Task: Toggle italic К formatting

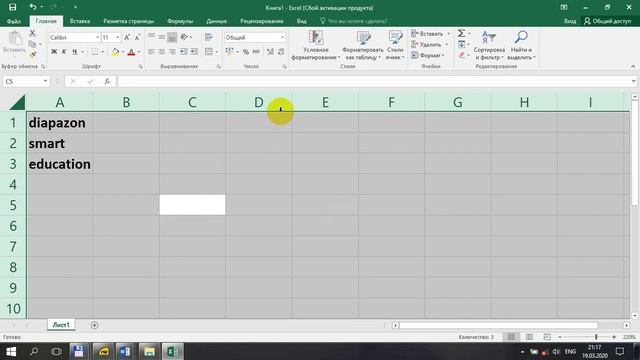Action: (64, 52)
